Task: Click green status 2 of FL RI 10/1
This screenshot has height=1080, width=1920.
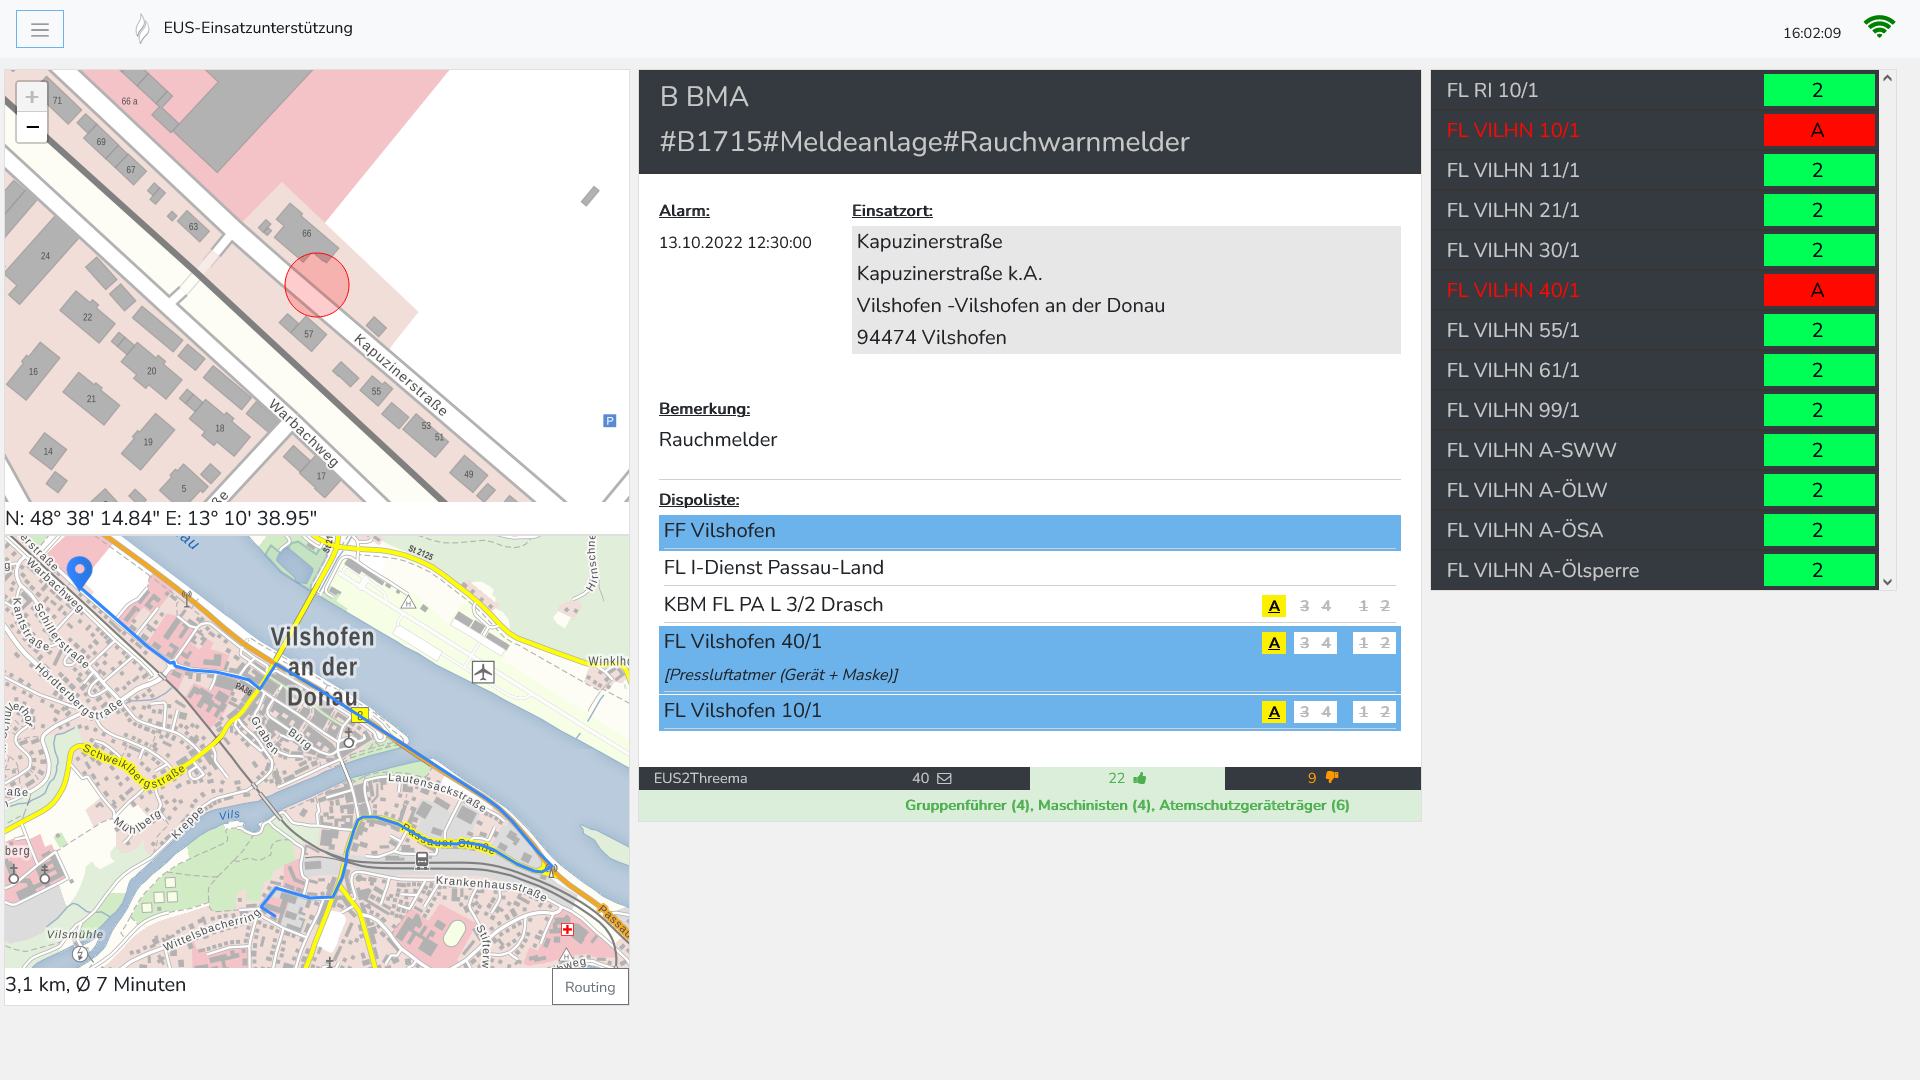Action: pyautogui.click(x=1818, y=90)
